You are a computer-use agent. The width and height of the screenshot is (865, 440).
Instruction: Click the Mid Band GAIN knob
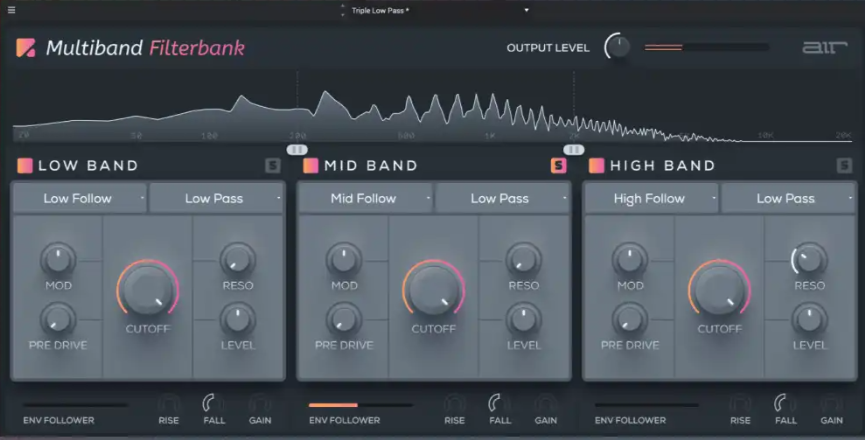546,404
